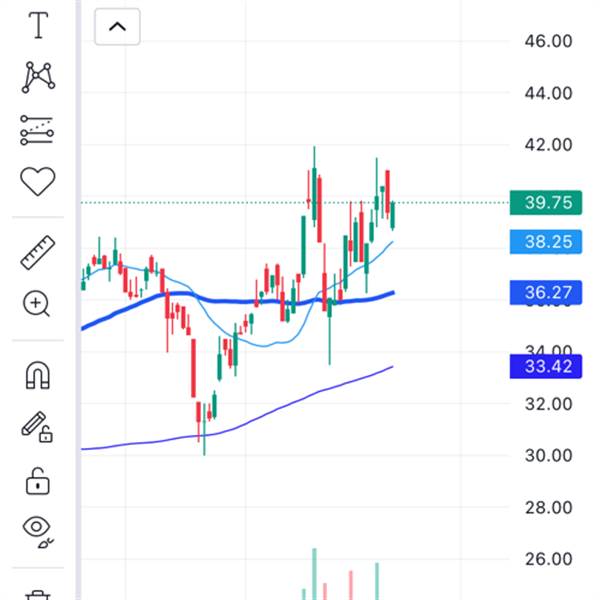Click the 42.00 price axis label
This screenshot has width=600, height=600.
[548, 145]
